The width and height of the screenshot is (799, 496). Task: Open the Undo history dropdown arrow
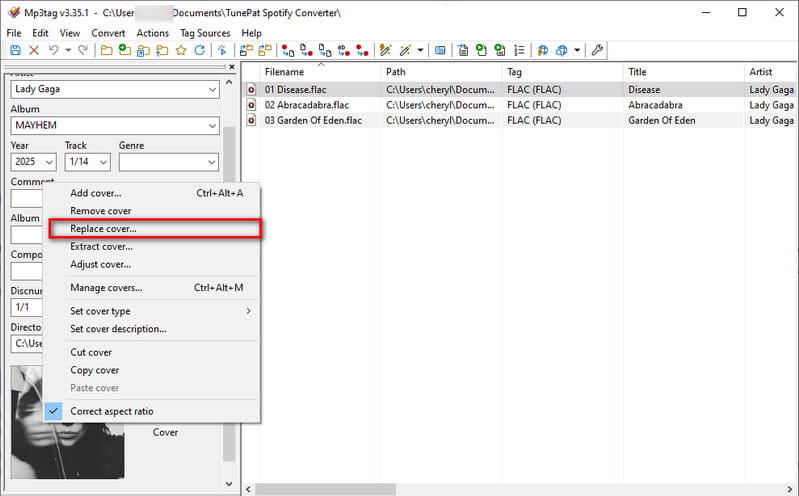coord(68,50)
